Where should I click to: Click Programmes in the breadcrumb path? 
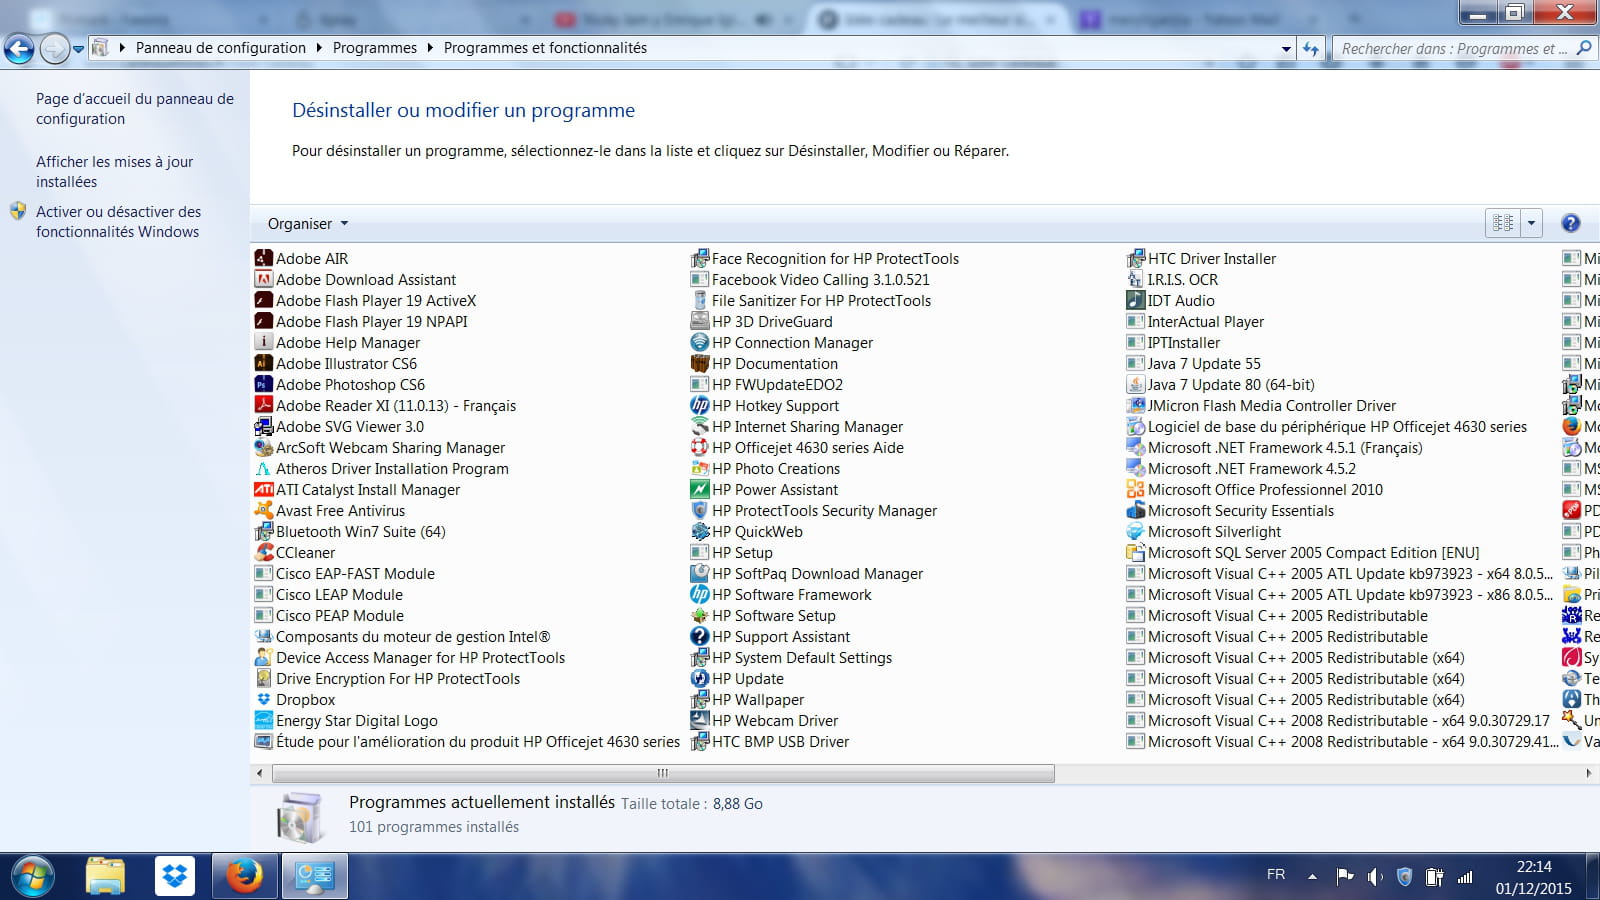(x=374, y=48)
